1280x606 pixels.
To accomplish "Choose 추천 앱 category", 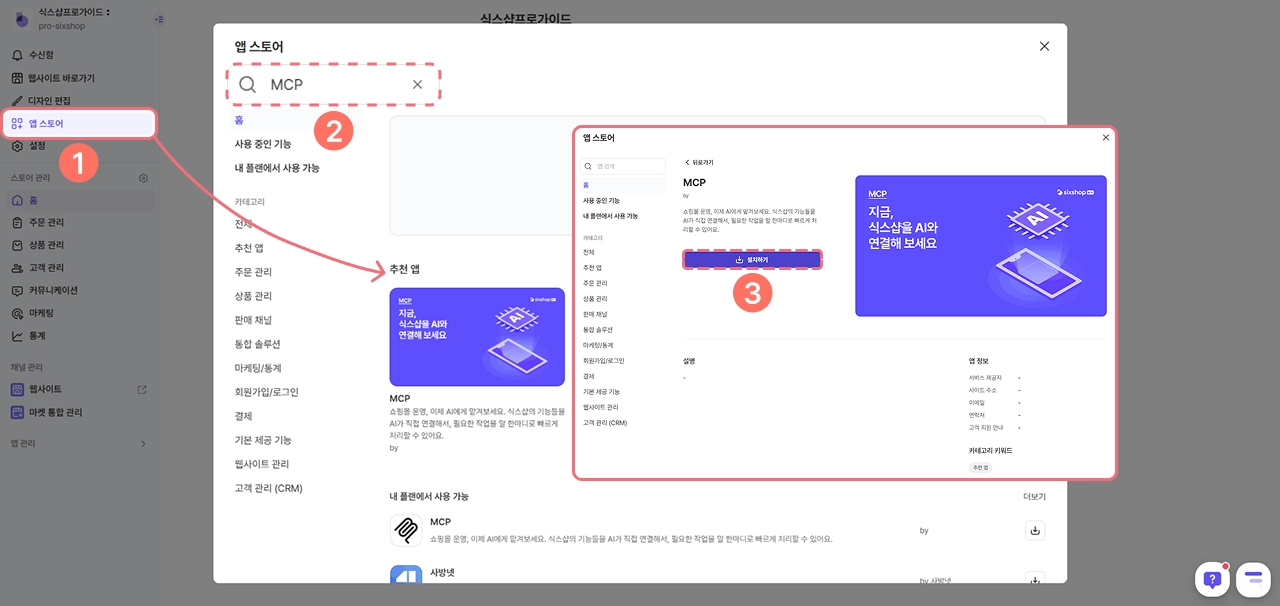I will [x=249, y=248].
